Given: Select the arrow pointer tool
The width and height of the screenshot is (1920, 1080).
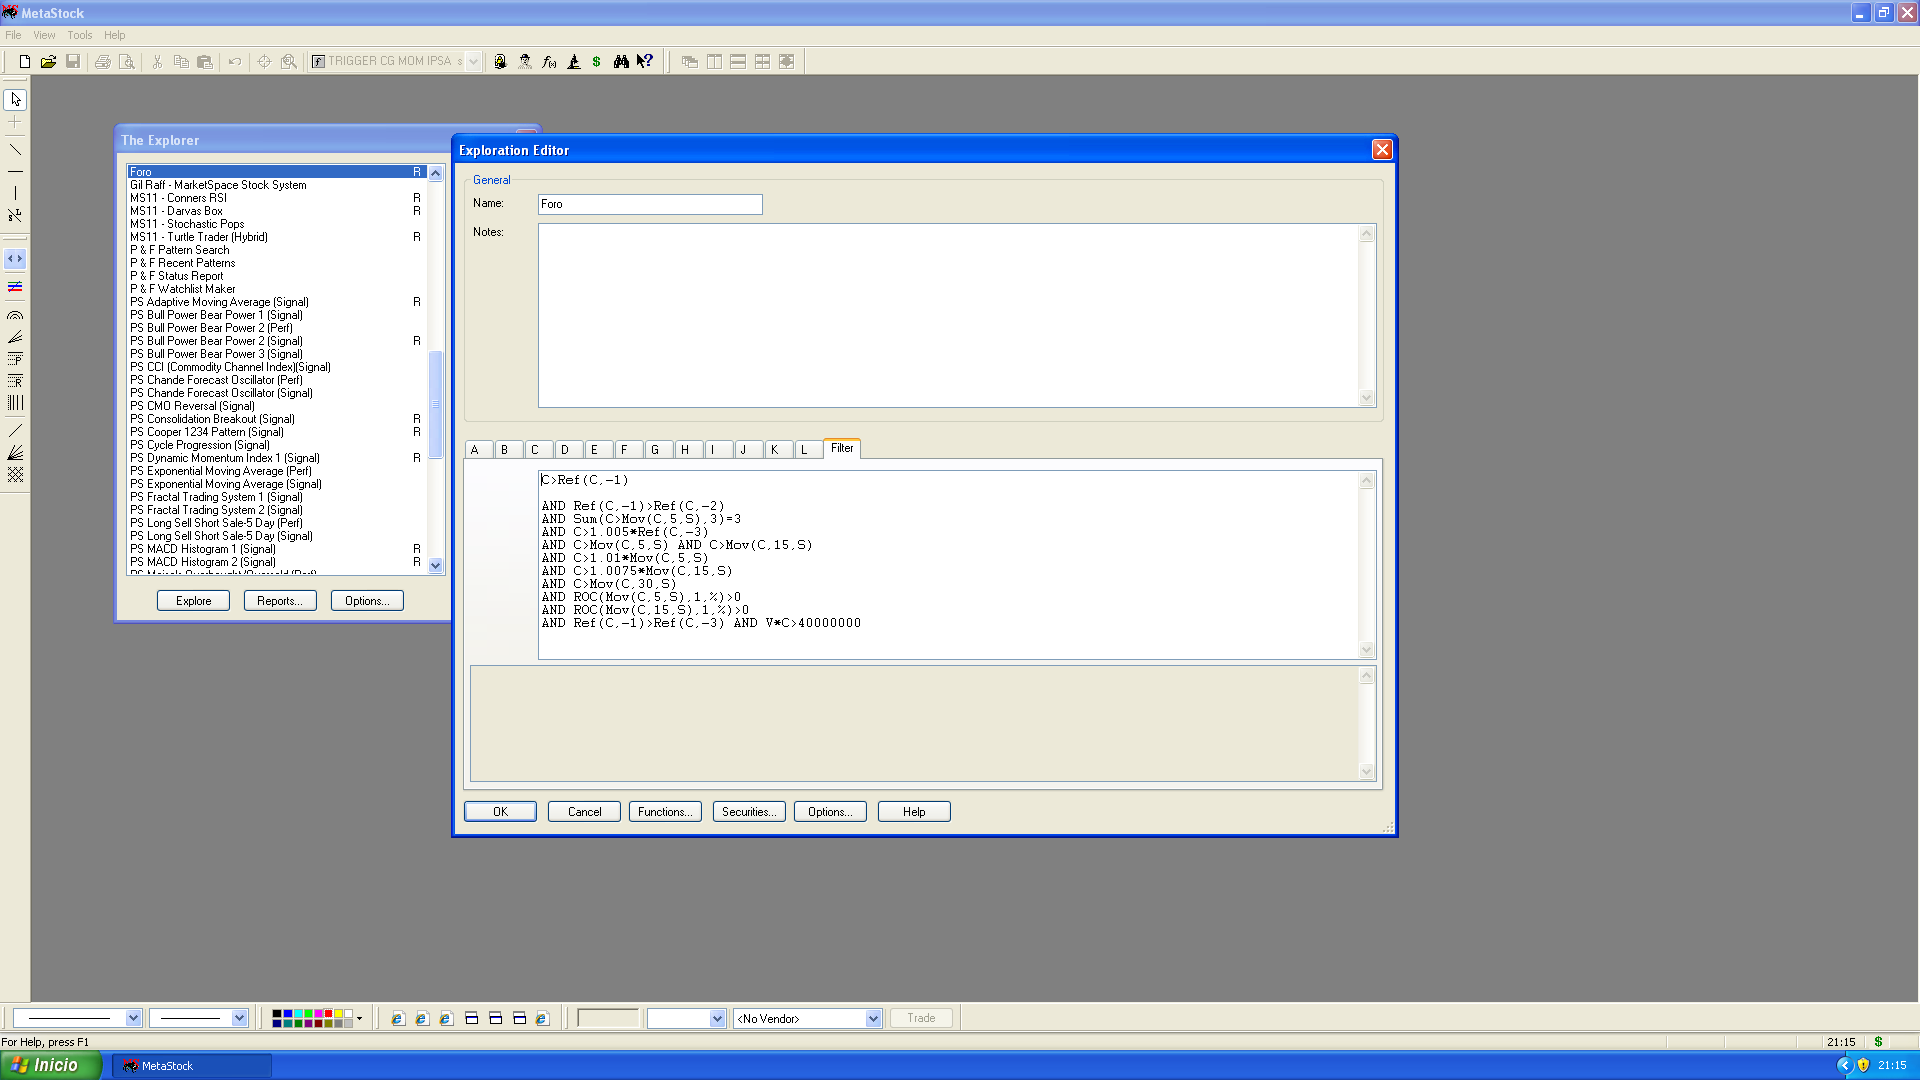Looking at the screenshot, I should click(x=15, y=100).
